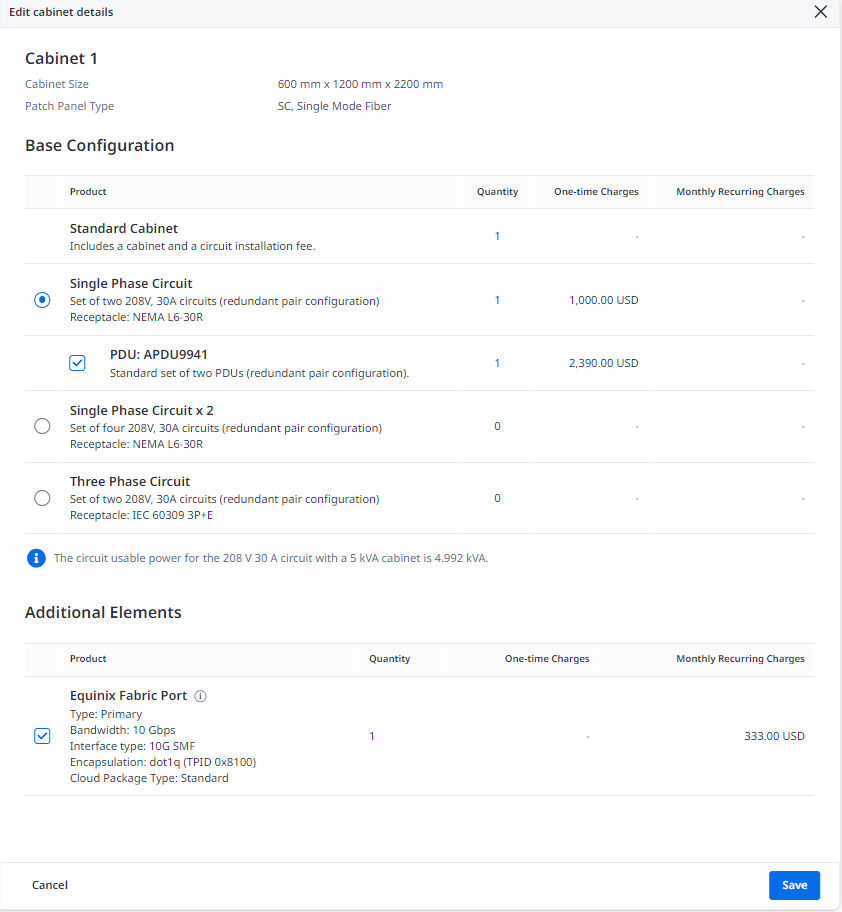Click the Equinix Fabric Port info icon
Screen dimensions: 842x912
point(200,696)
